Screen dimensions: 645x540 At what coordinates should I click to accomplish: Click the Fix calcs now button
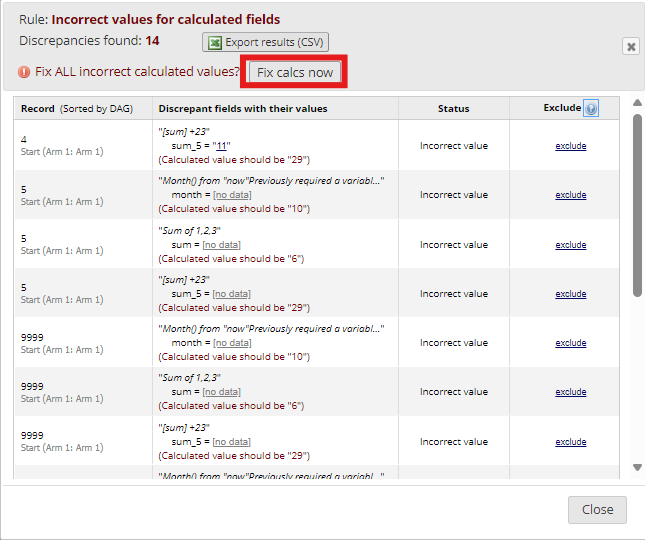[295, 72]
